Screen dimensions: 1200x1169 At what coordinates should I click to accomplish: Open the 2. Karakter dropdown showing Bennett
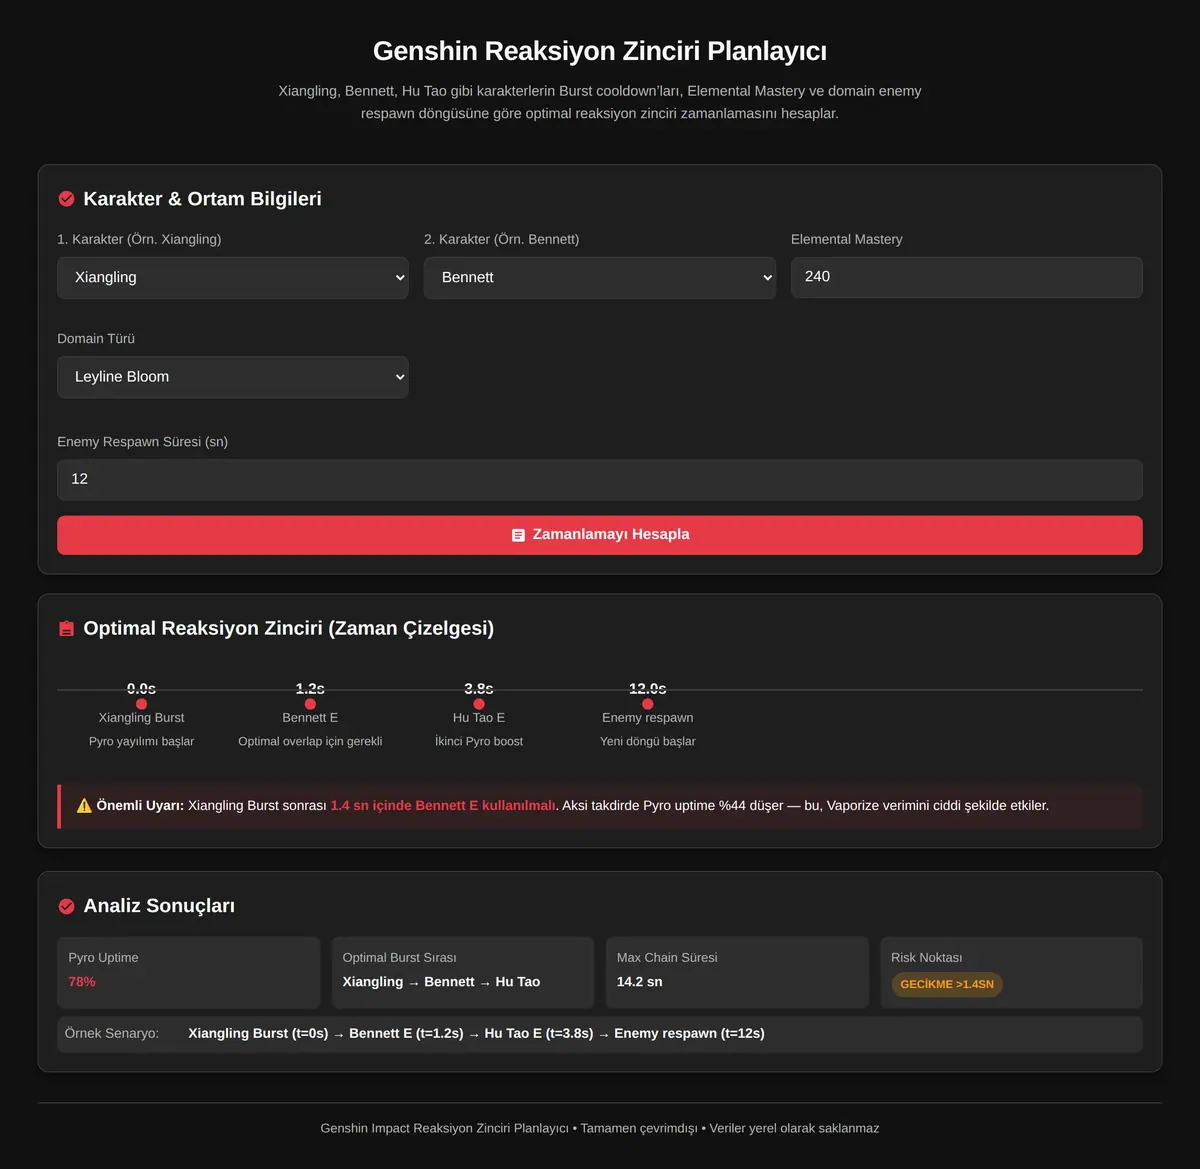pos(600,278)
